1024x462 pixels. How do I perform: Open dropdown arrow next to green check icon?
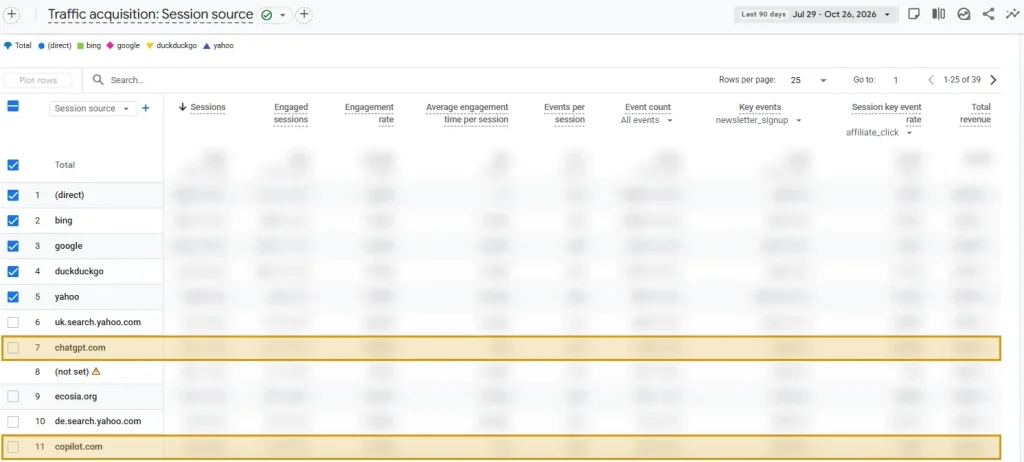point(282,15)
